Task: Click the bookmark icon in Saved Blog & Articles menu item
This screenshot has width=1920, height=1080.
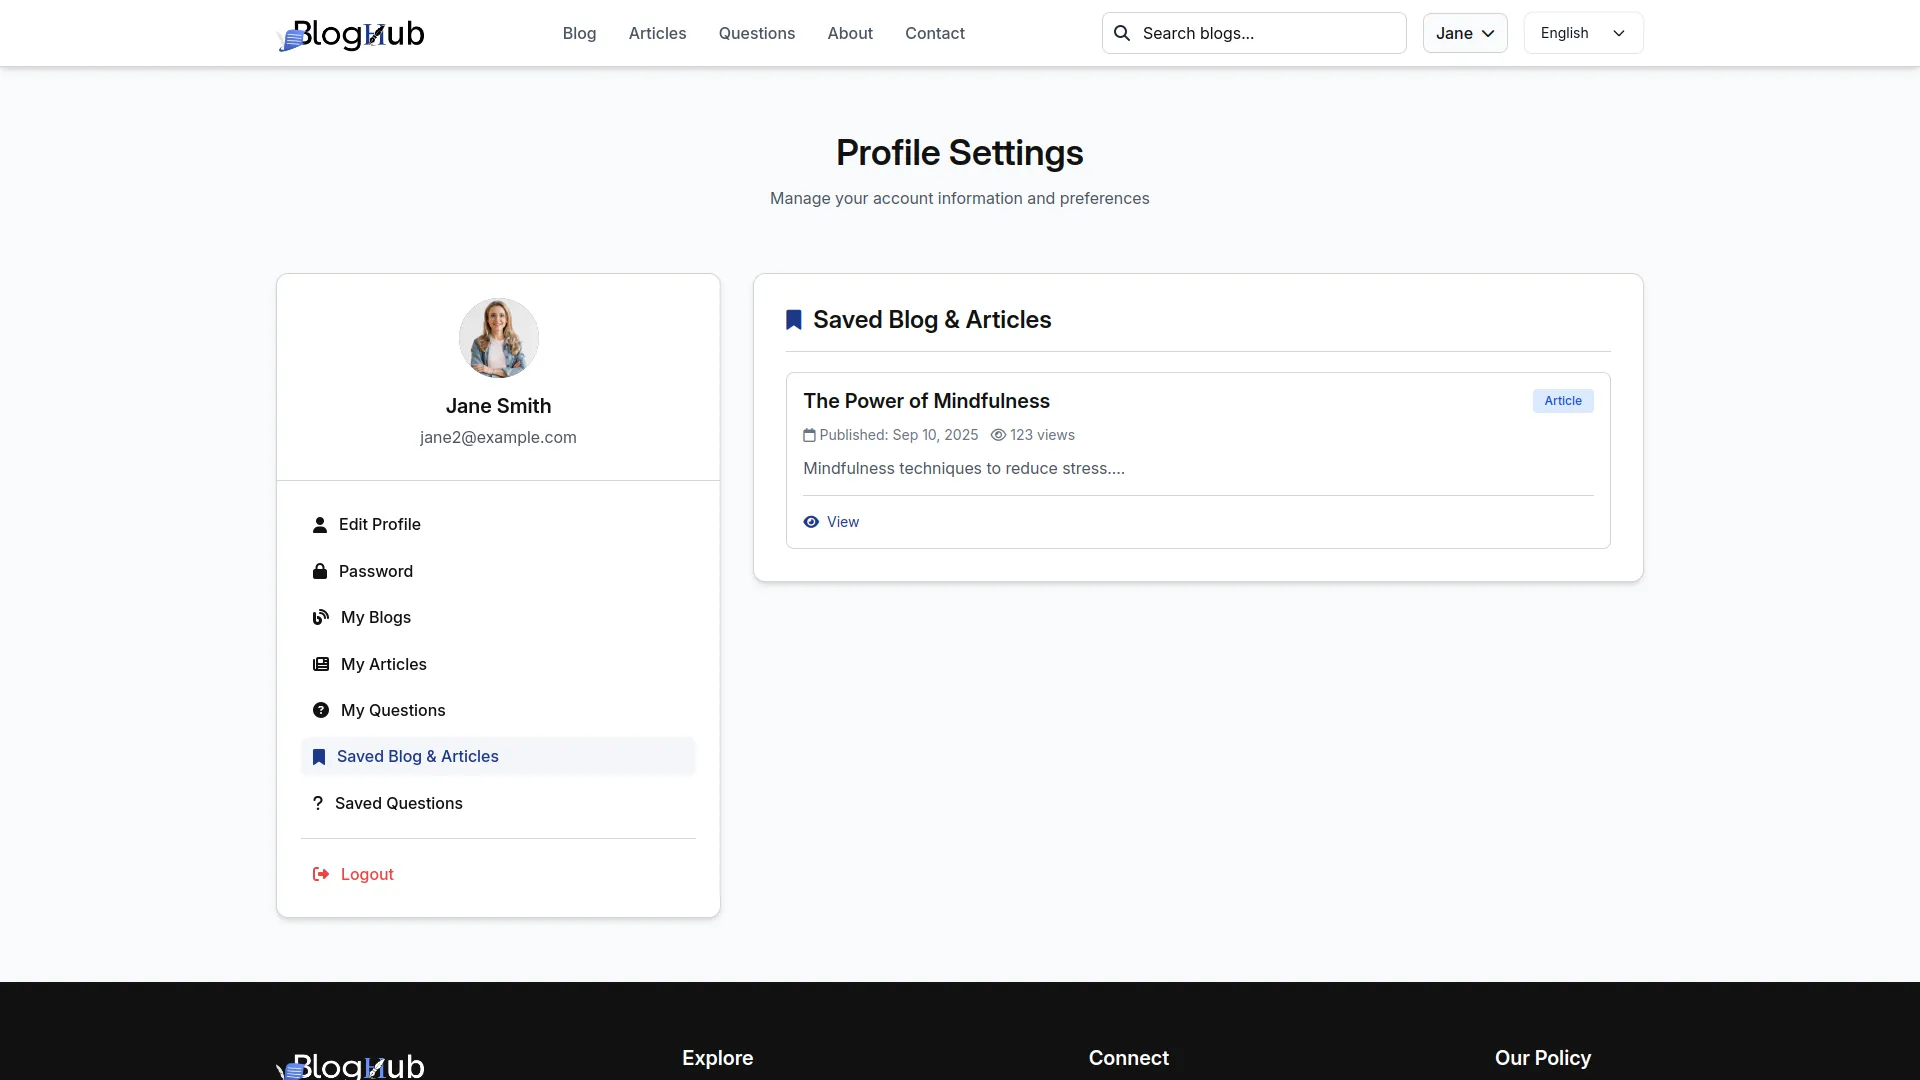Action: click(x=319, y=757)
